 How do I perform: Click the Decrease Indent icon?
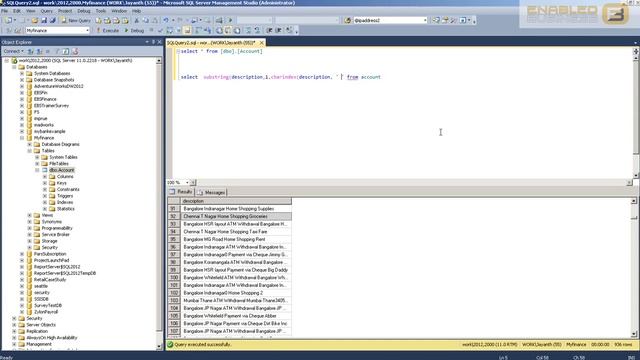coord(269,30)
